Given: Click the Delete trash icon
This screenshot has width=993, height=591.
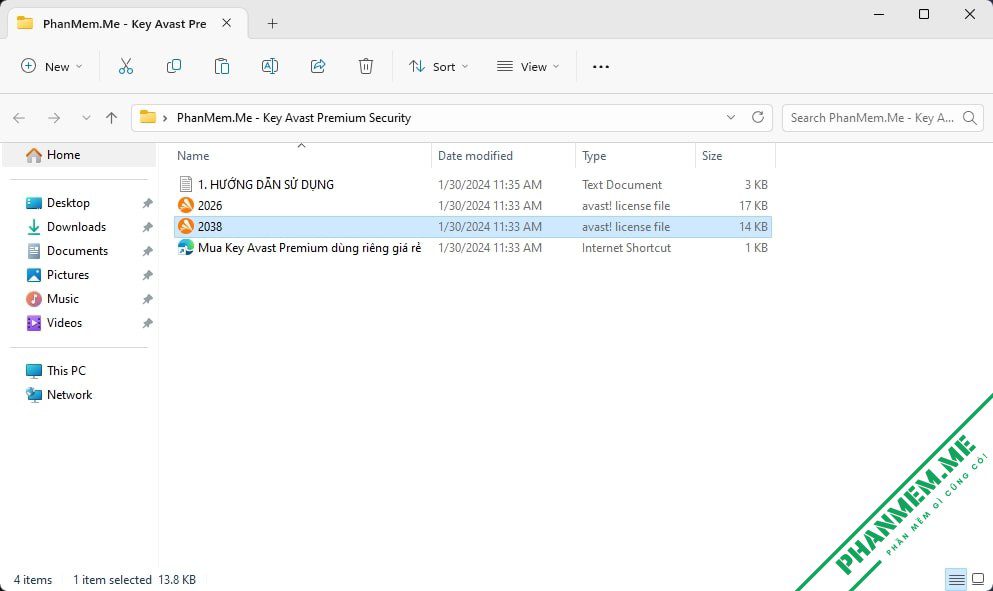Looking at the screenshot, I should pyautogui.click(x=366, y=66).
